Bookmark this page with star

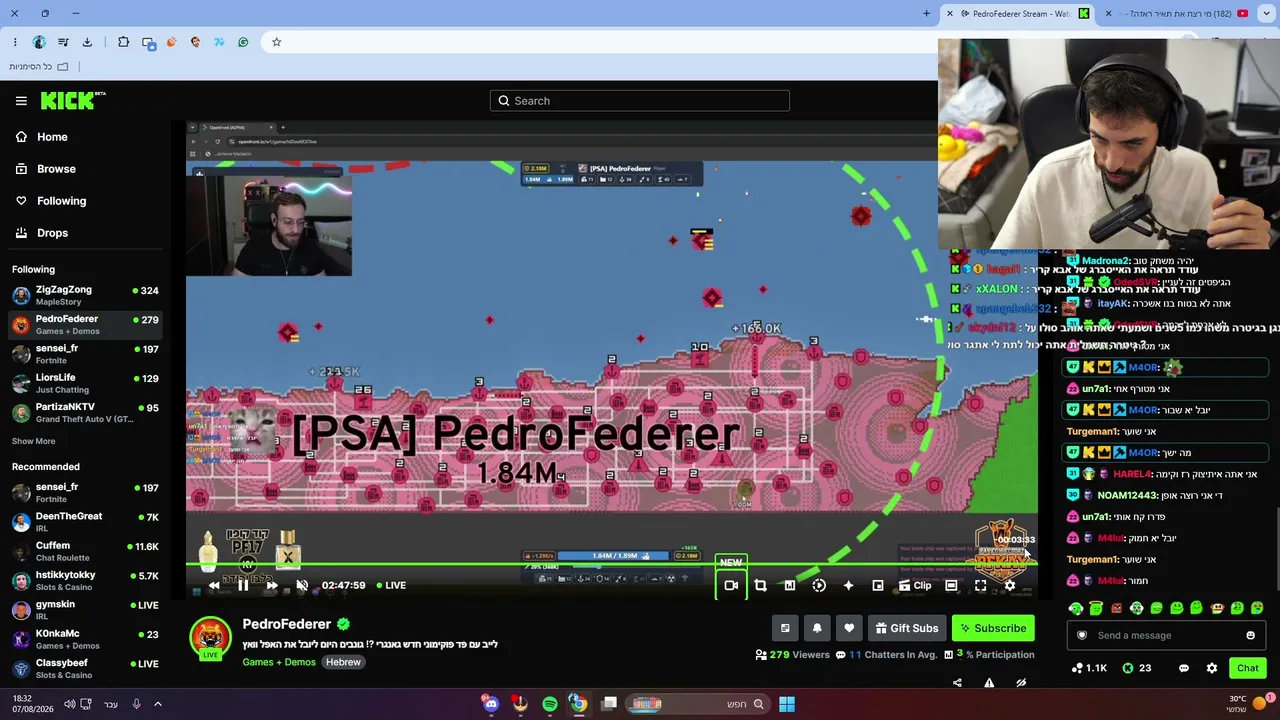click(x=276, y=42)
